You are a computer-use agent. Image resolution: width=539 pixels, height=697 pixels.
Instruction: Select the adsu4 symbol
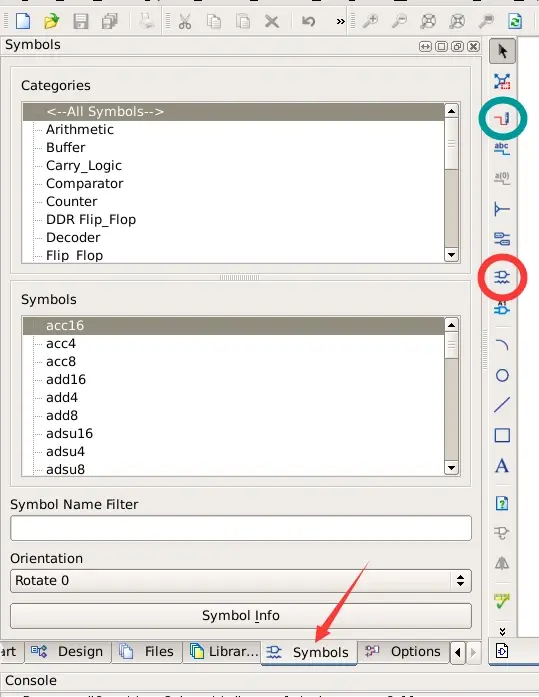(65, 452)
